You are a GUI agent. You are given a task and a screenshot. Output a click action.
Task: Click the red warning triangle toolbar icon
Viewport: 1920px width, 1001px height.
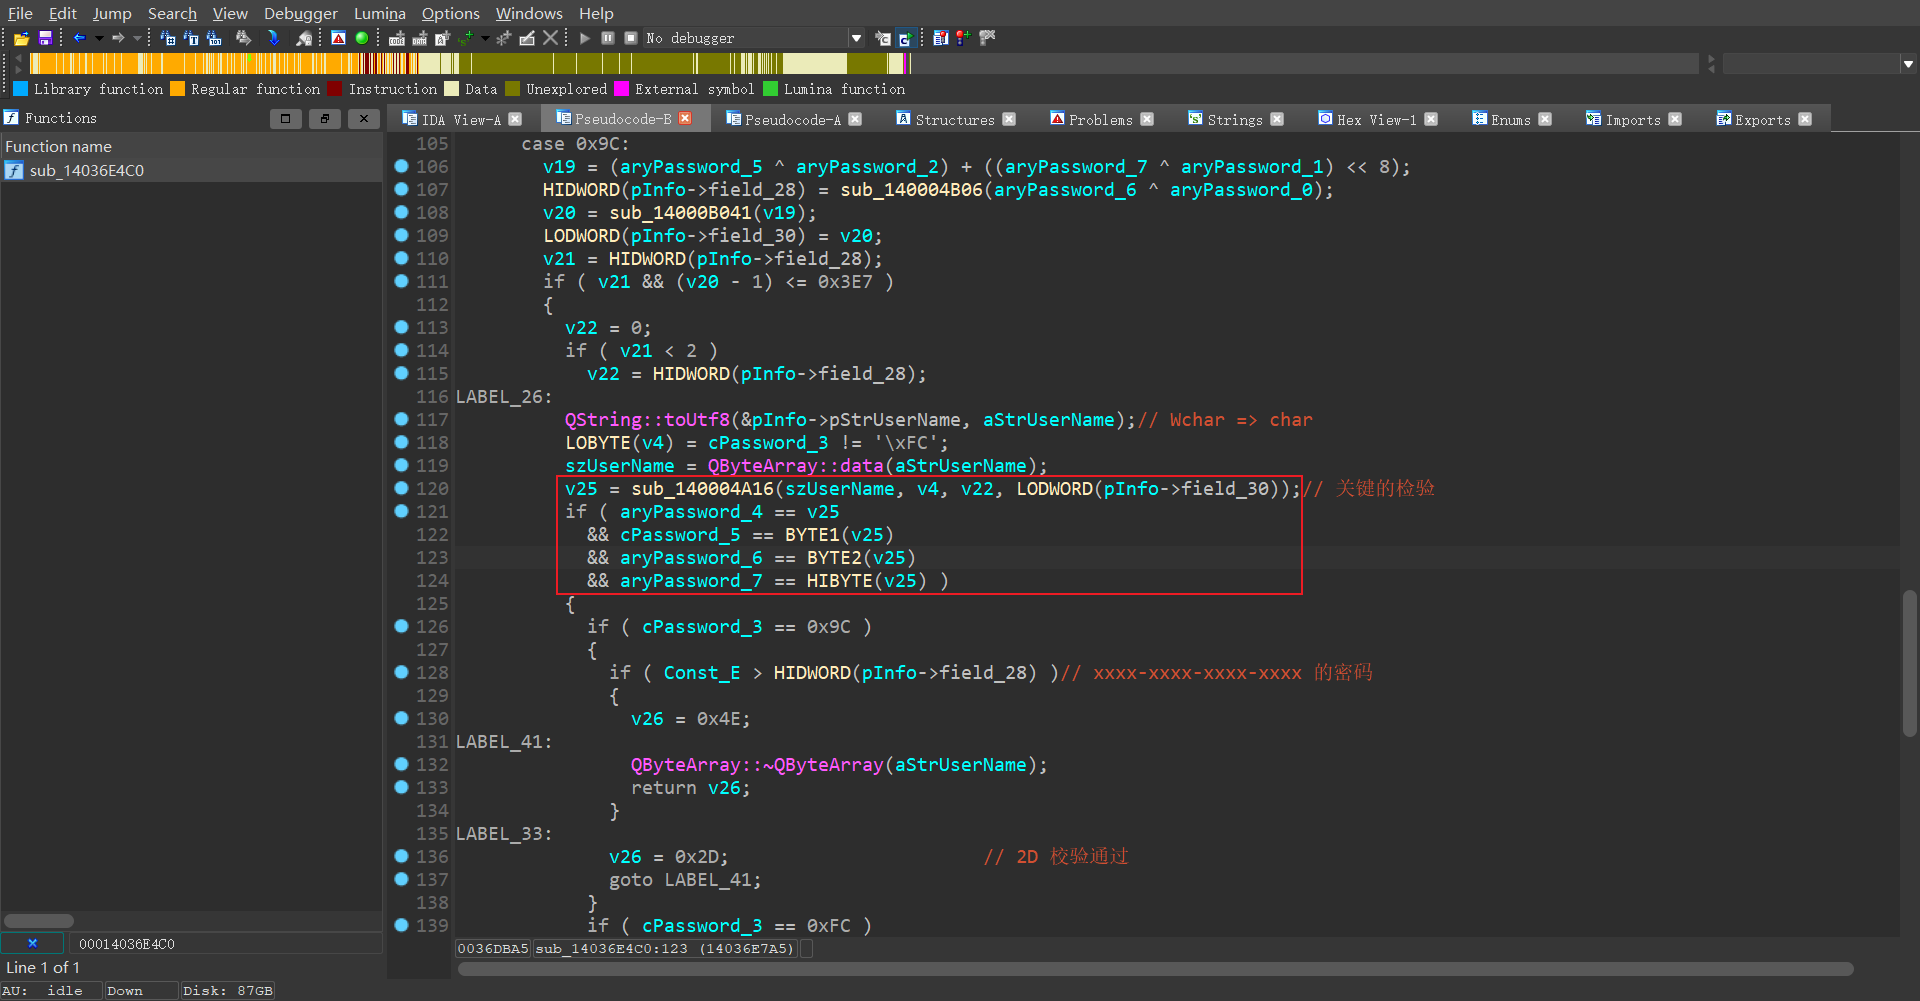pyautogui.click(x=338, y=38)
